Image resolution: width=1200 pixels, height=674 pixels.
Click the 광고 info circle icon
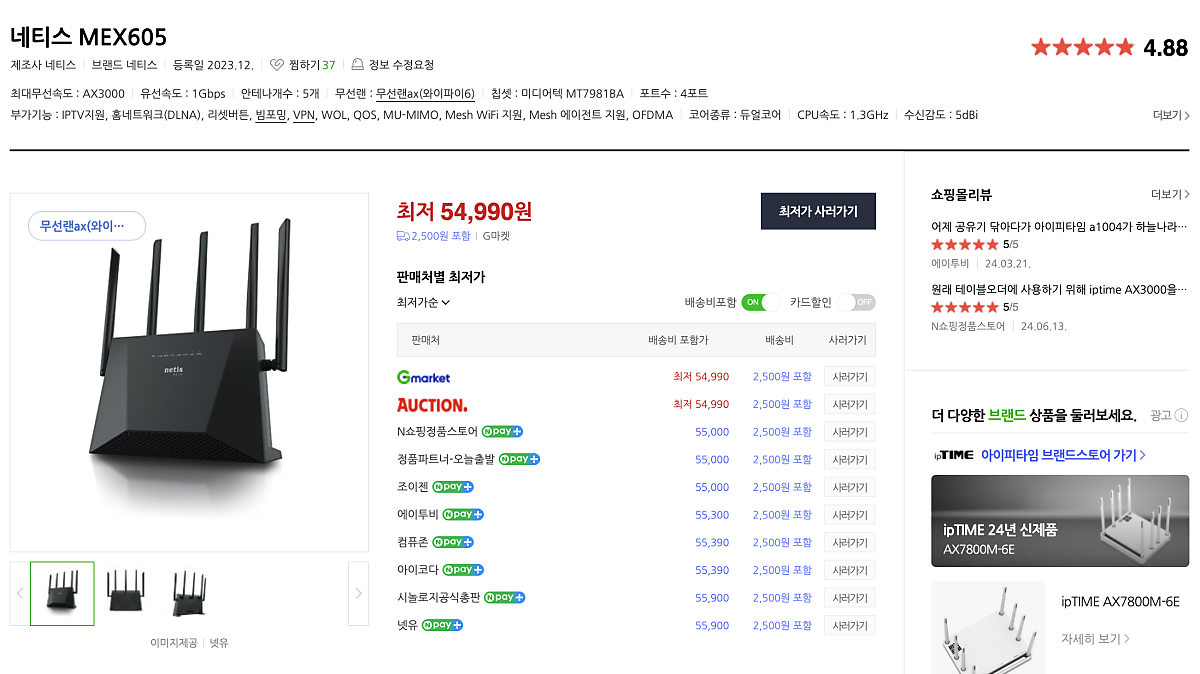(1181, 415)
